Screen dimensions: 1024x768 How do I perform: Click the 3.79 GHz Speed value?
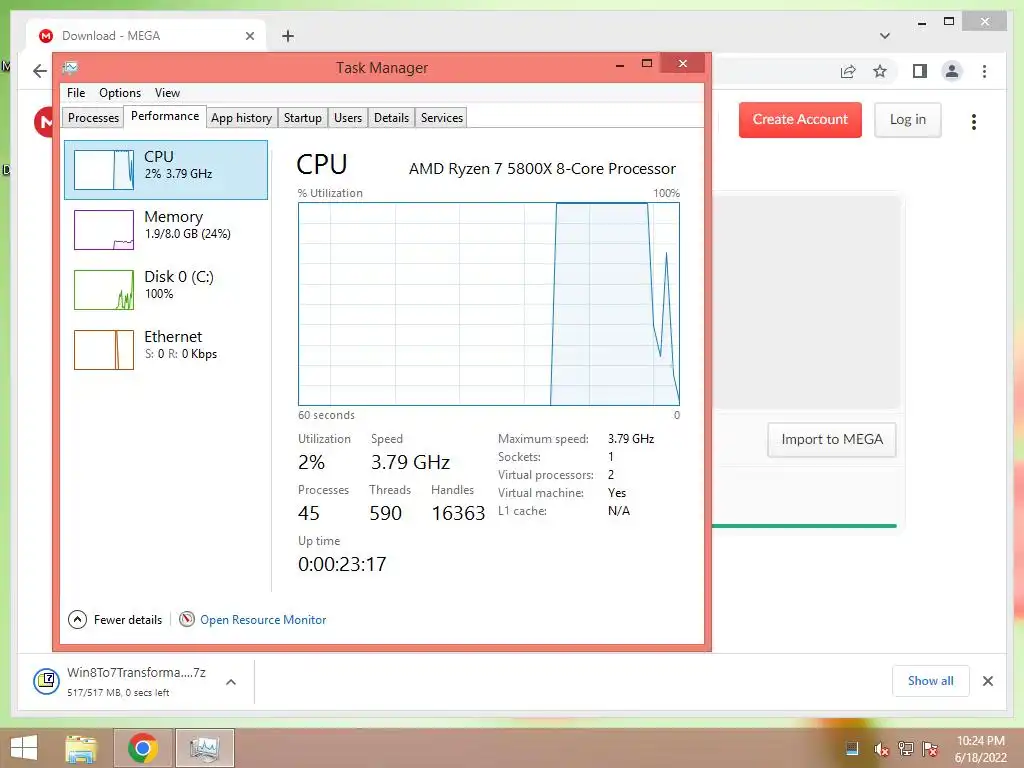click(410, 462)
